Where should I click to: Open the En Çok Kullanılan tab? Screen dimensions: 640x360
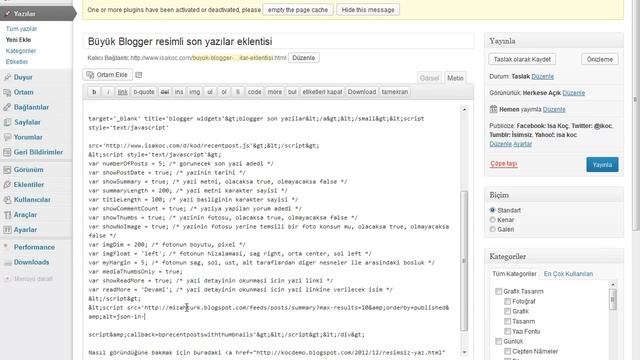[568, 274]
